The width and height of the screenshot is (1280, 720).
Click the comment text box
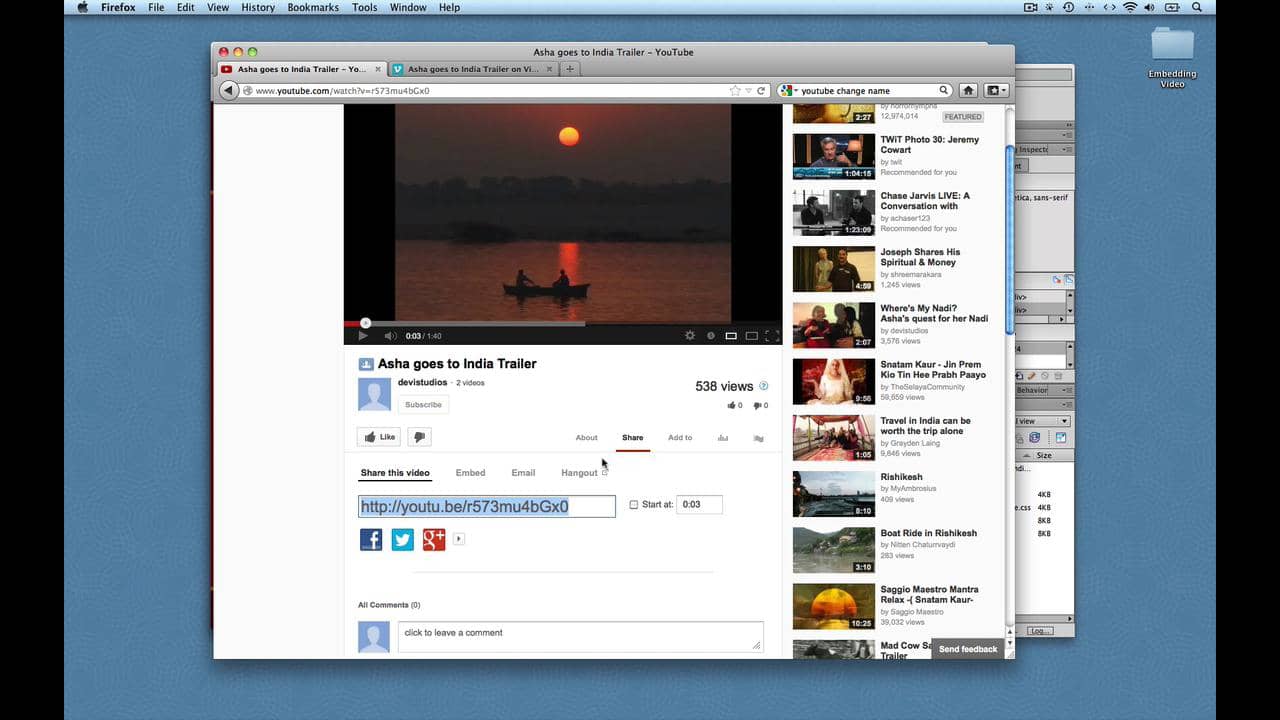pyautogui.click(x=581, y=637)
